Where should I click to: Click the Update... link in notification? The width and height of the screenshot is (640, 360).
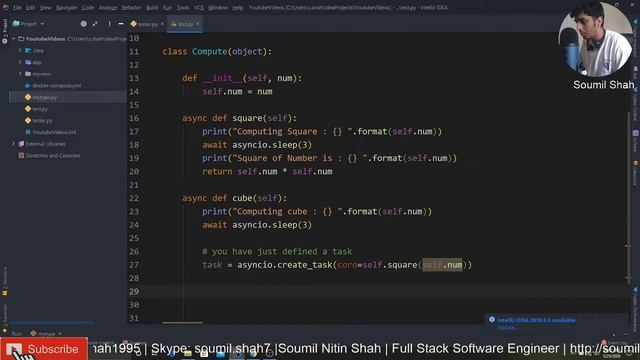507,327
